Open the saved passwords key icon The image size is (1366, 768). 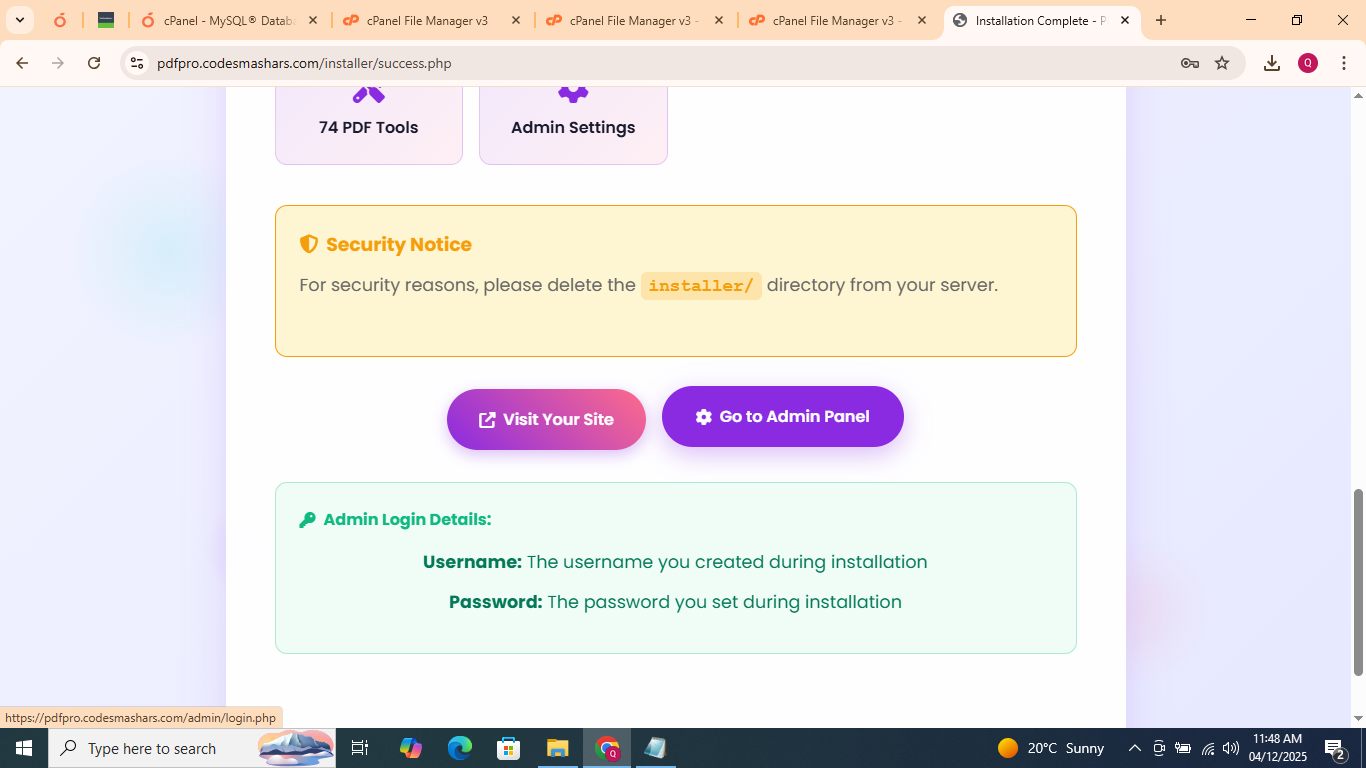tap(1189, 63)
